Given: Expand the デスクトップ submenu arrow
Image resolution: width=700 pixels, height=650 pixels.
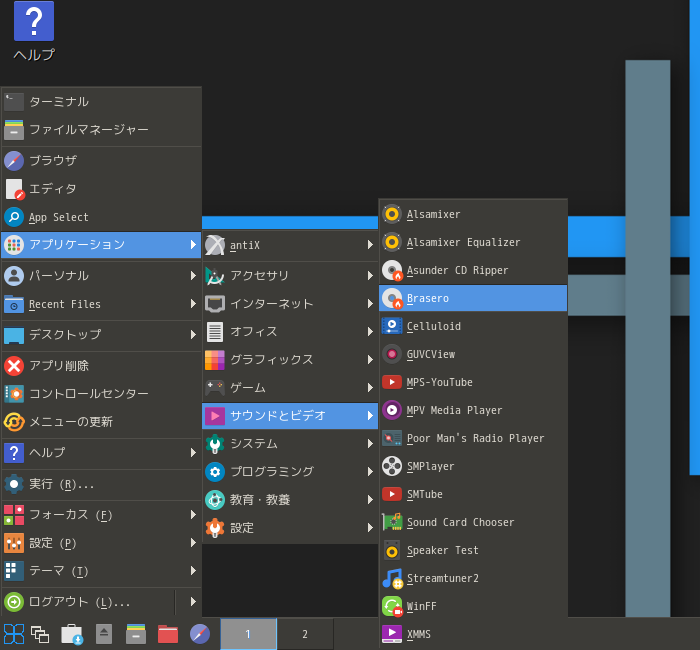Looking at the screenshot, I should pyautogui.click(x=193, y=334).
